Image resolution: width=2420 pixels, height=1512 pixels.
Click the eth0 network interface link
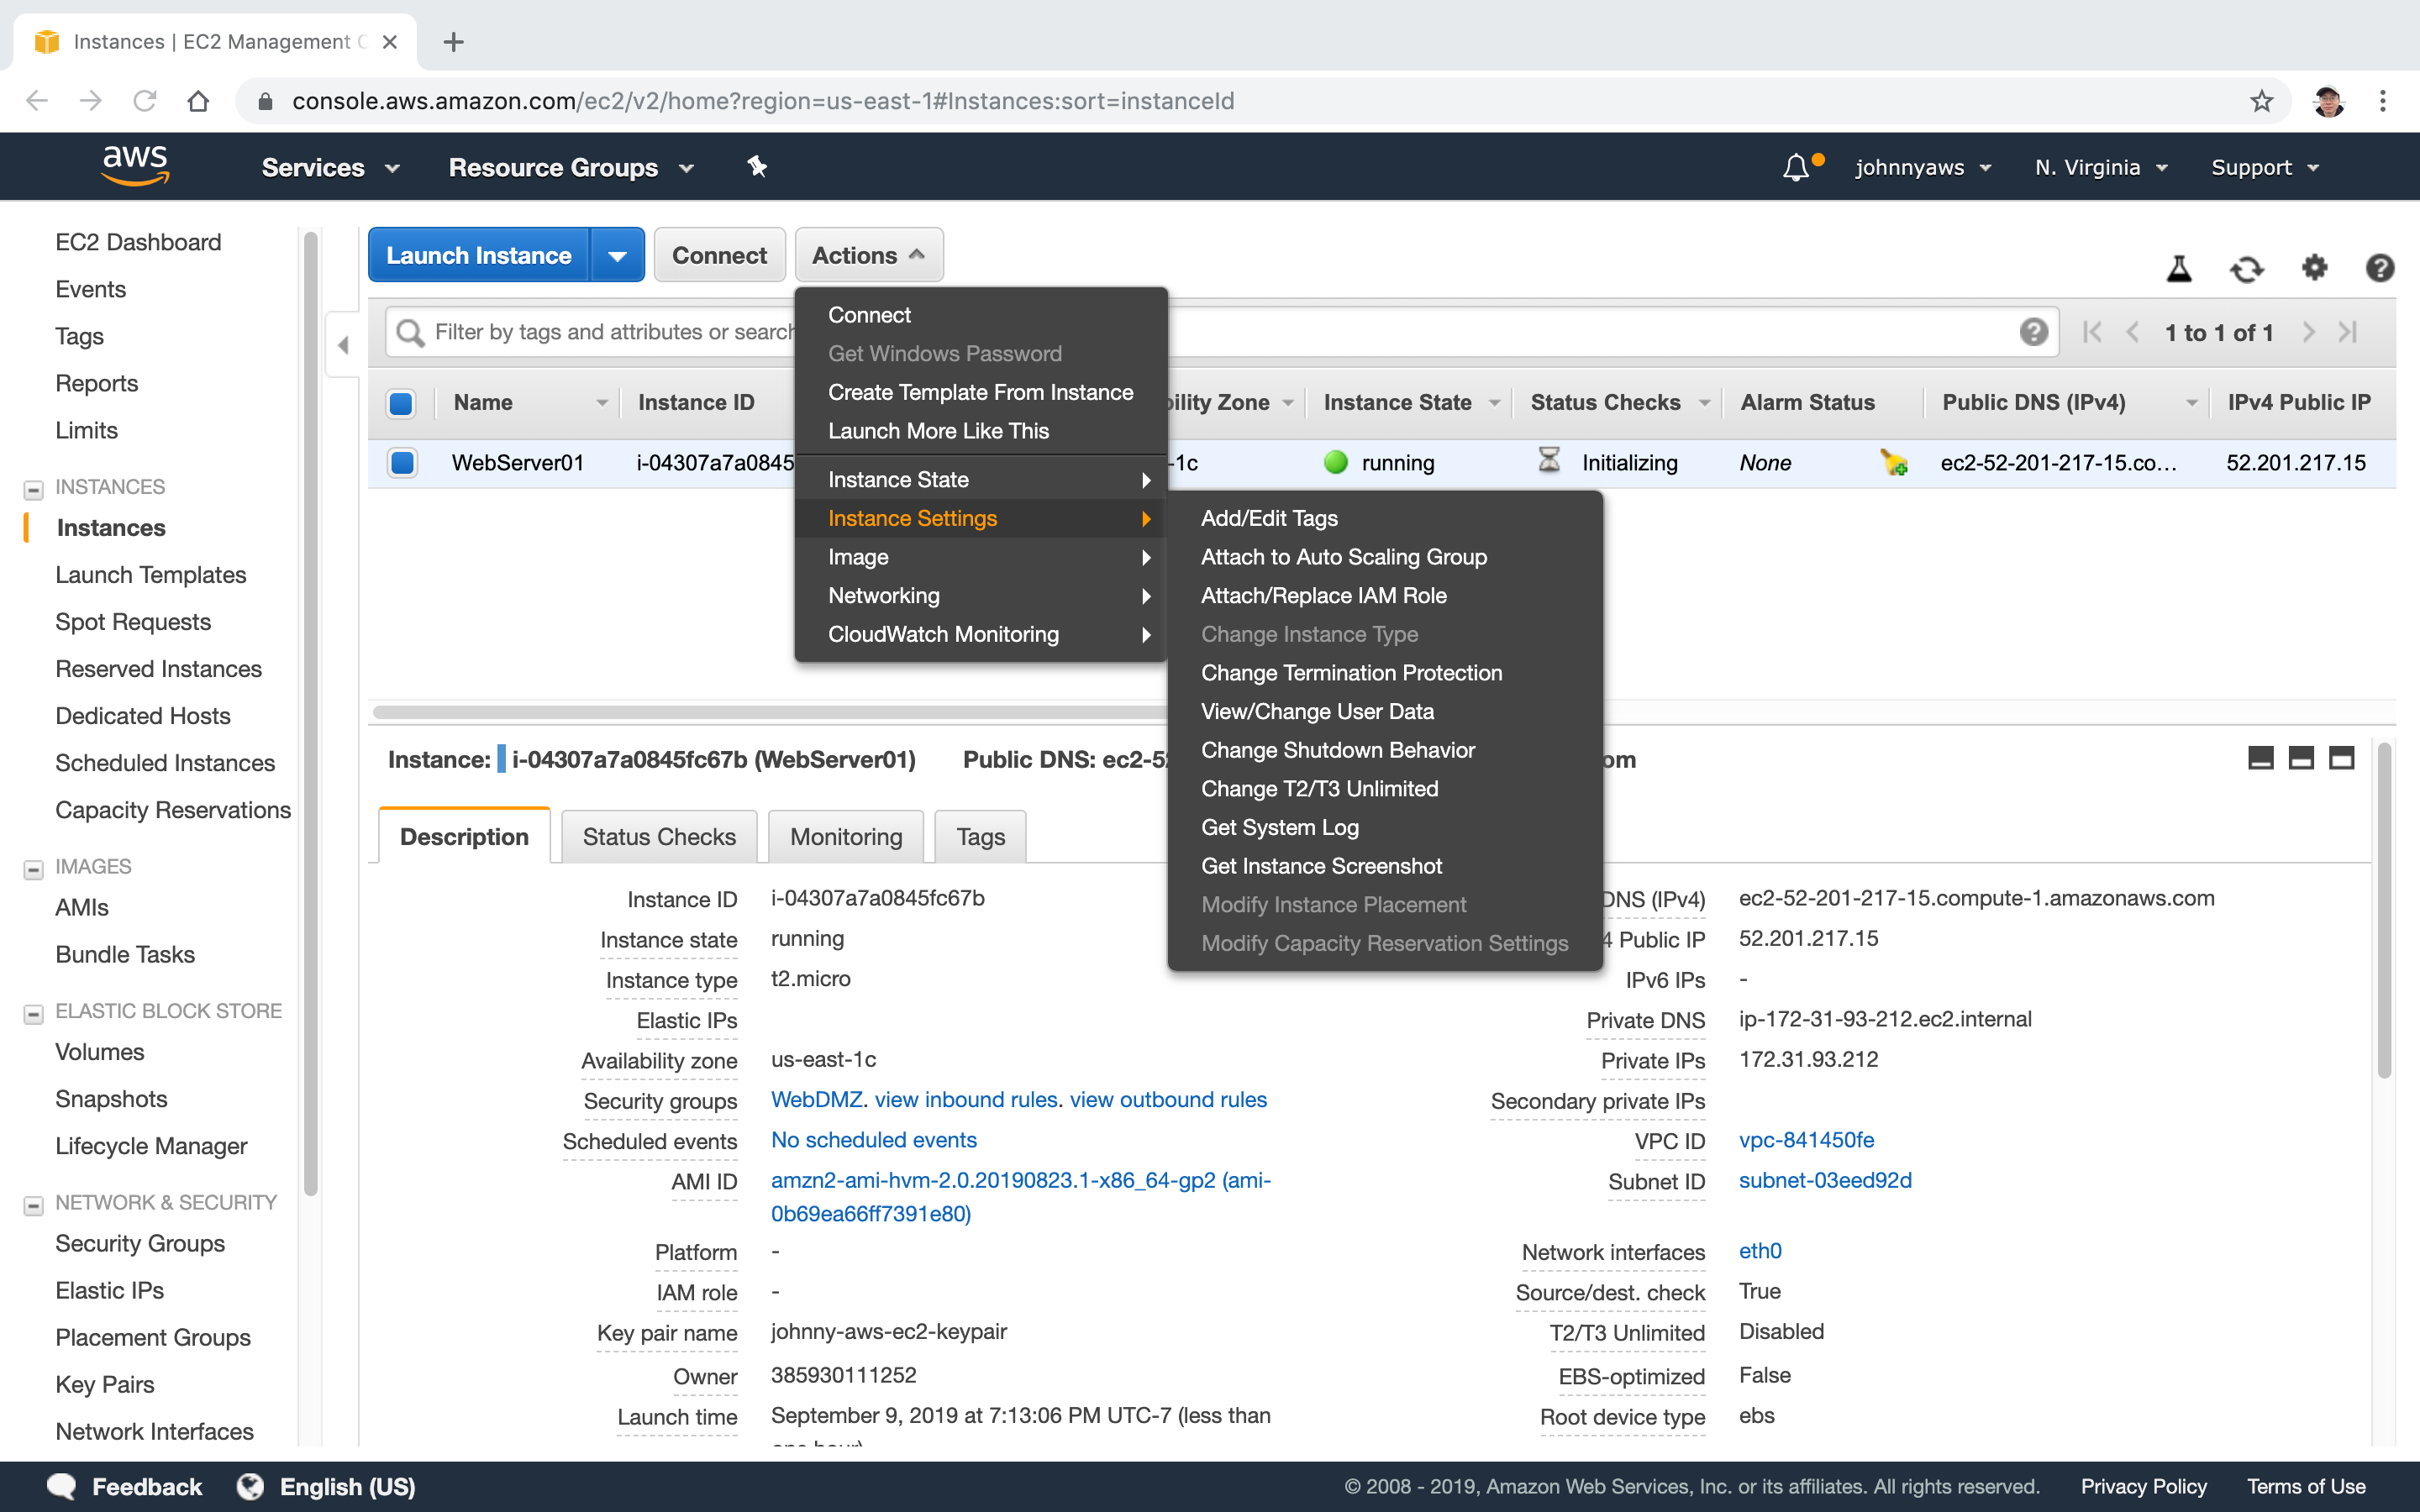[1760, 1250]
